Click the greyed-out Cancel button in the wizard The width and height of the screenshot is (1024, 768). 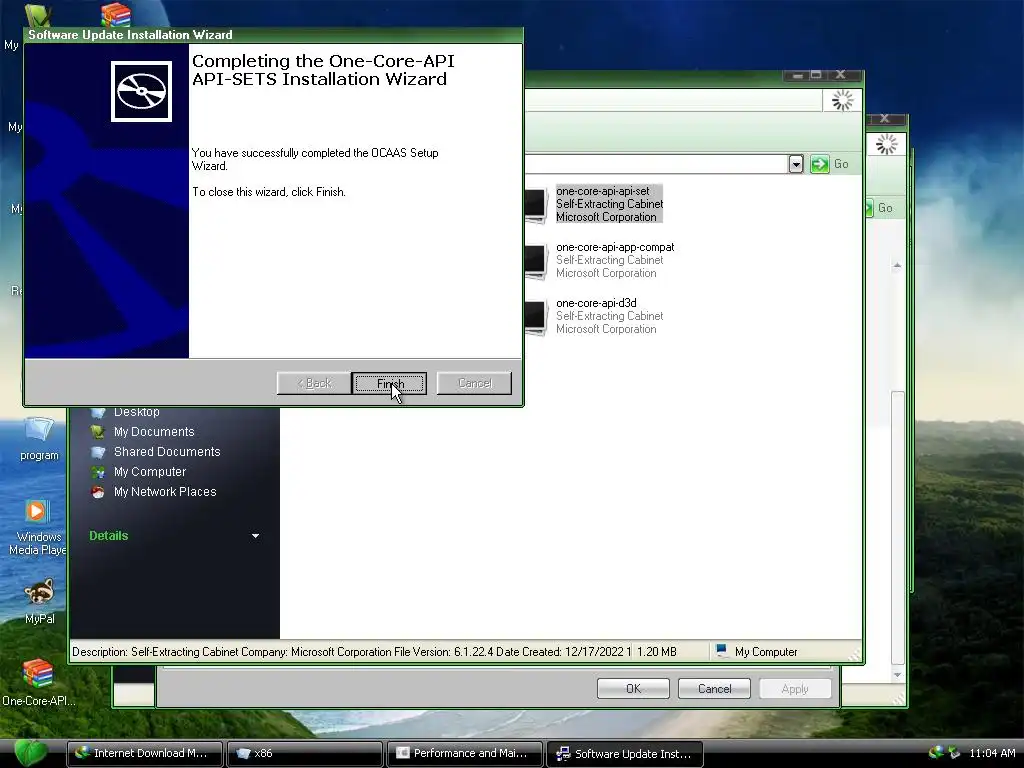[474, 383]
